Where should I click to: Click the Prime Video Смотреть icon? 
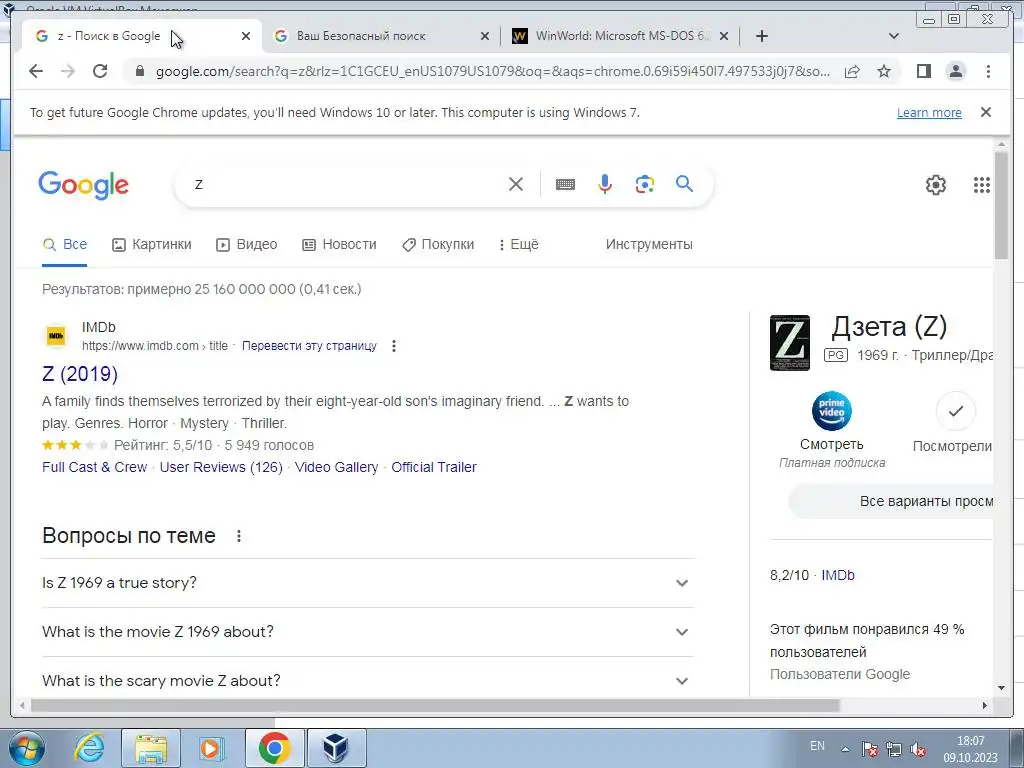[831, 411]
